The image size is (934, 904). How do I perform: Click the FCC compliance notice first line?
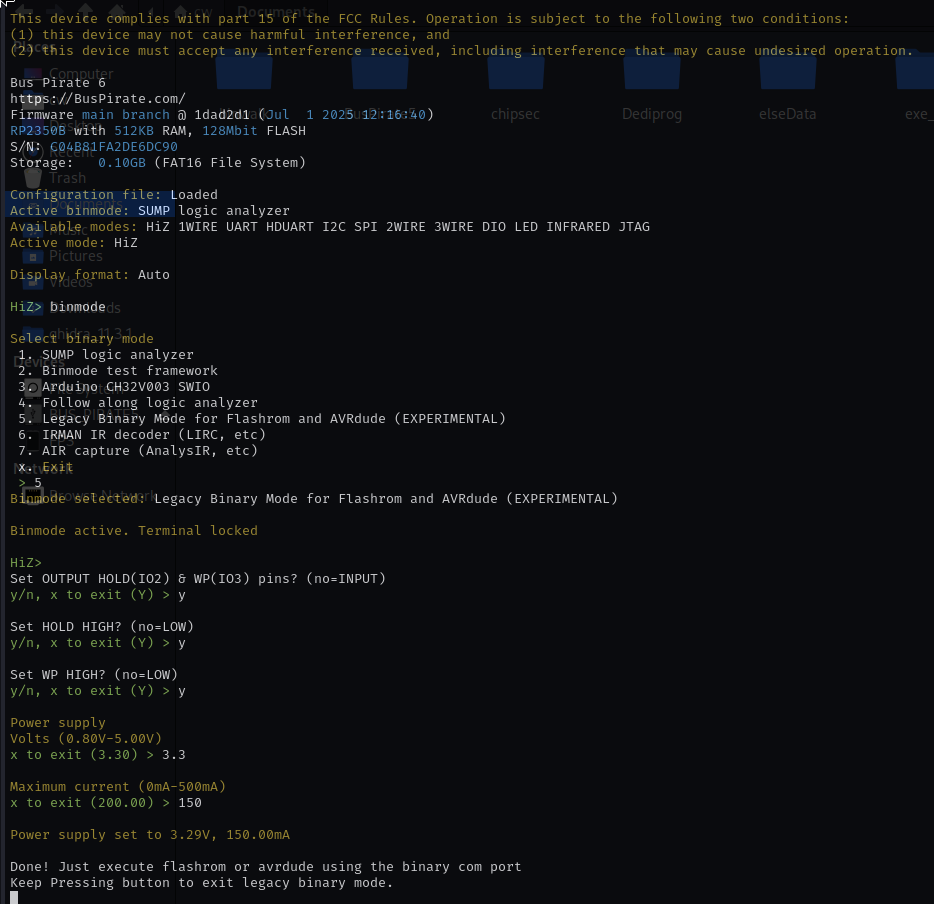(x=429, y=18)
